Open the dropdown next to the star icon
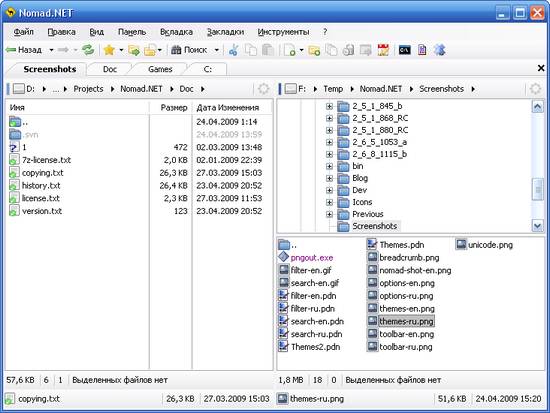 click(121, 50)
